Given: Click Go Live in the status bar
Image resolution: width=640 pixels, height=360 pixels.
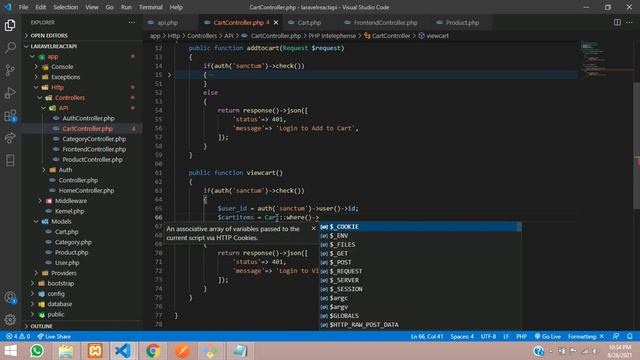Looking at the screenshot, I should click(x=547, y=336).
